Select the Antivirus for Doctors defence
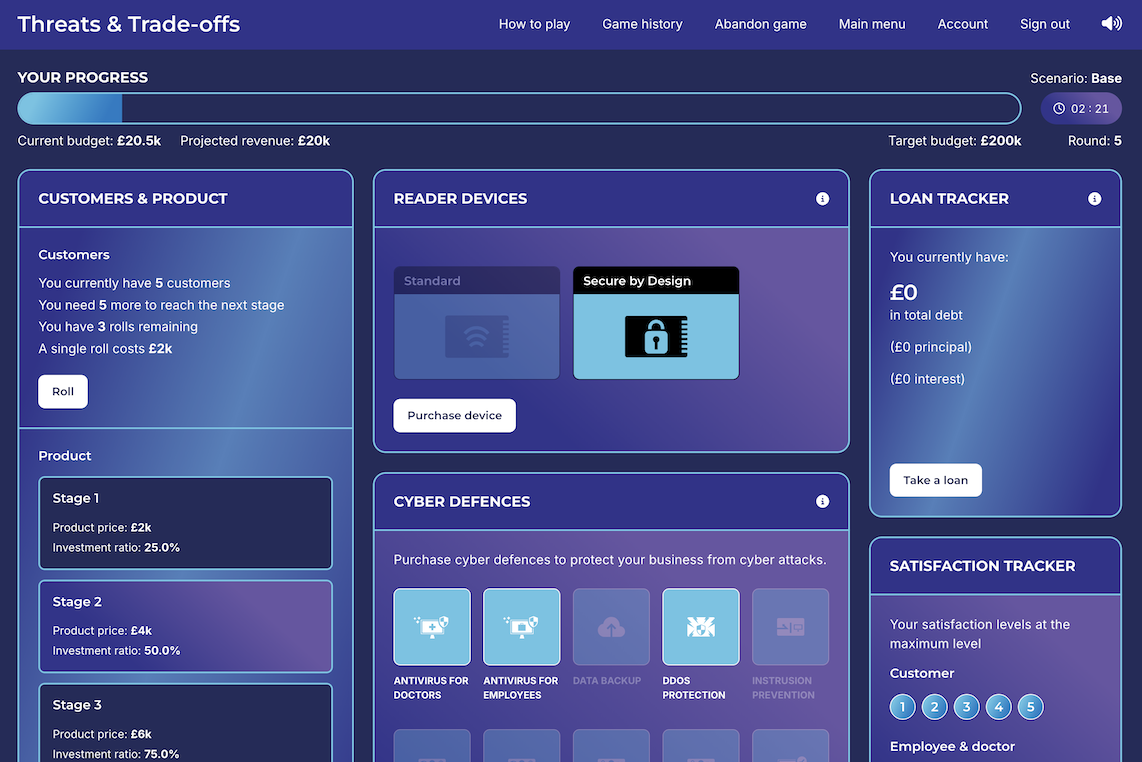 coord(431,627)
